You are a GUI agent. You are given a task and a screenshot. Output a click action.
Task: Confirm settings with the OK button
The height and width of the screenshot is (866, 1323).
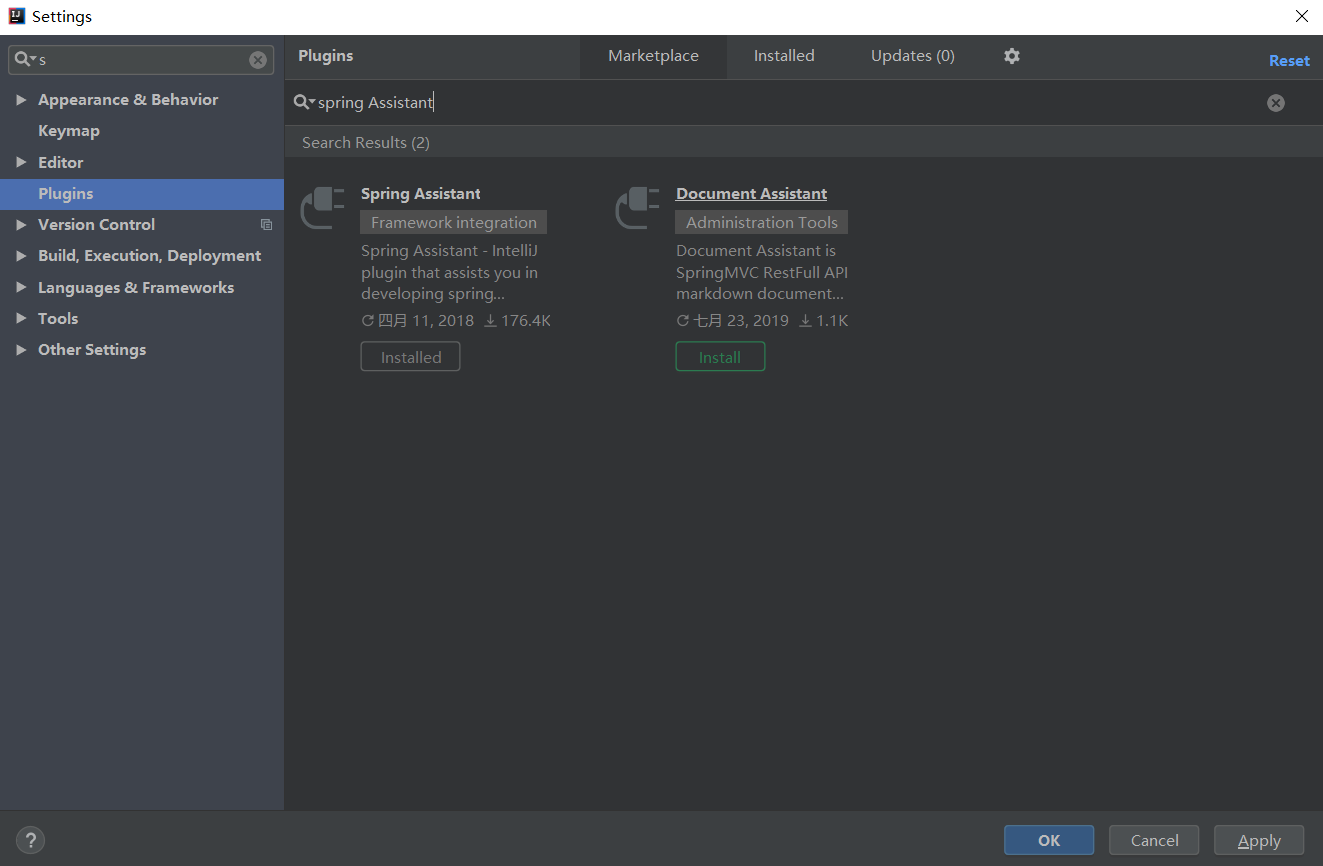pos(1049,840)
